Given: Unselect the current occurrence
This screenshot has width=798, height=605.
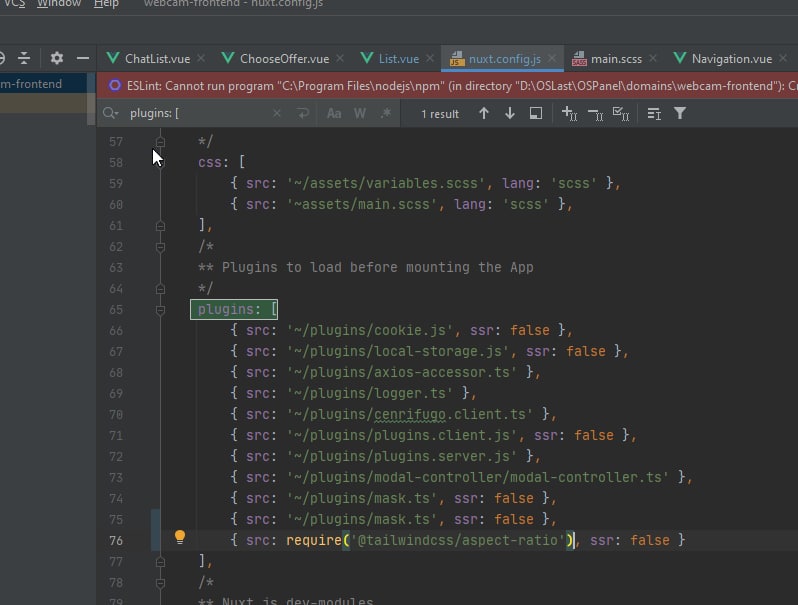Looking at the screenshot, I should click(595, 113).
